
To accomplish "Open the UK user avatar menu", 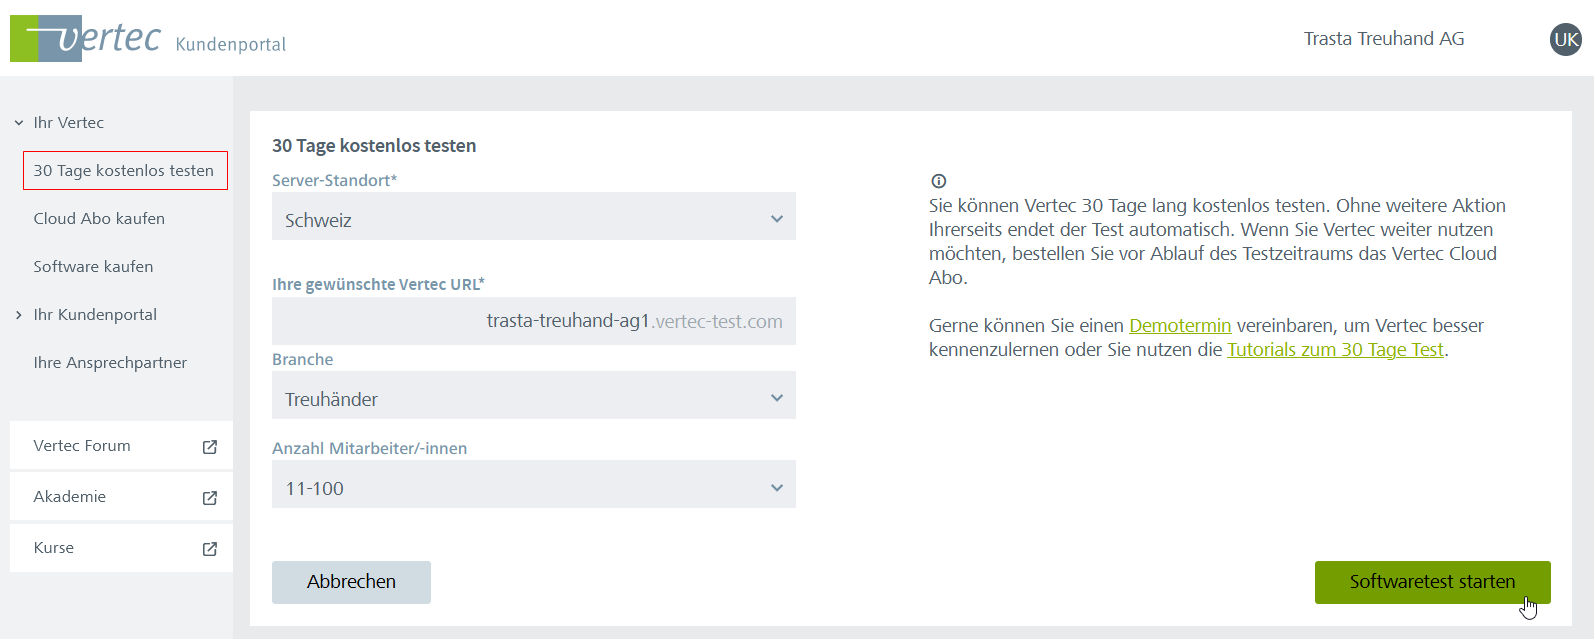I will 1565,39.
